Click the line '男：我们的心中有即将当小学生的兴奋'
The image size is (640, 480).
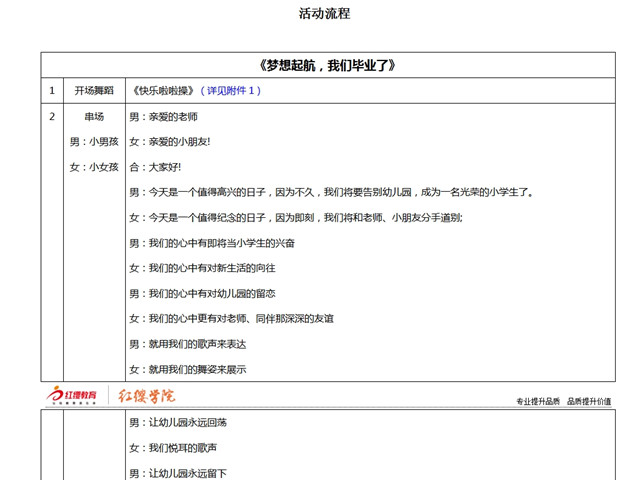212,243
